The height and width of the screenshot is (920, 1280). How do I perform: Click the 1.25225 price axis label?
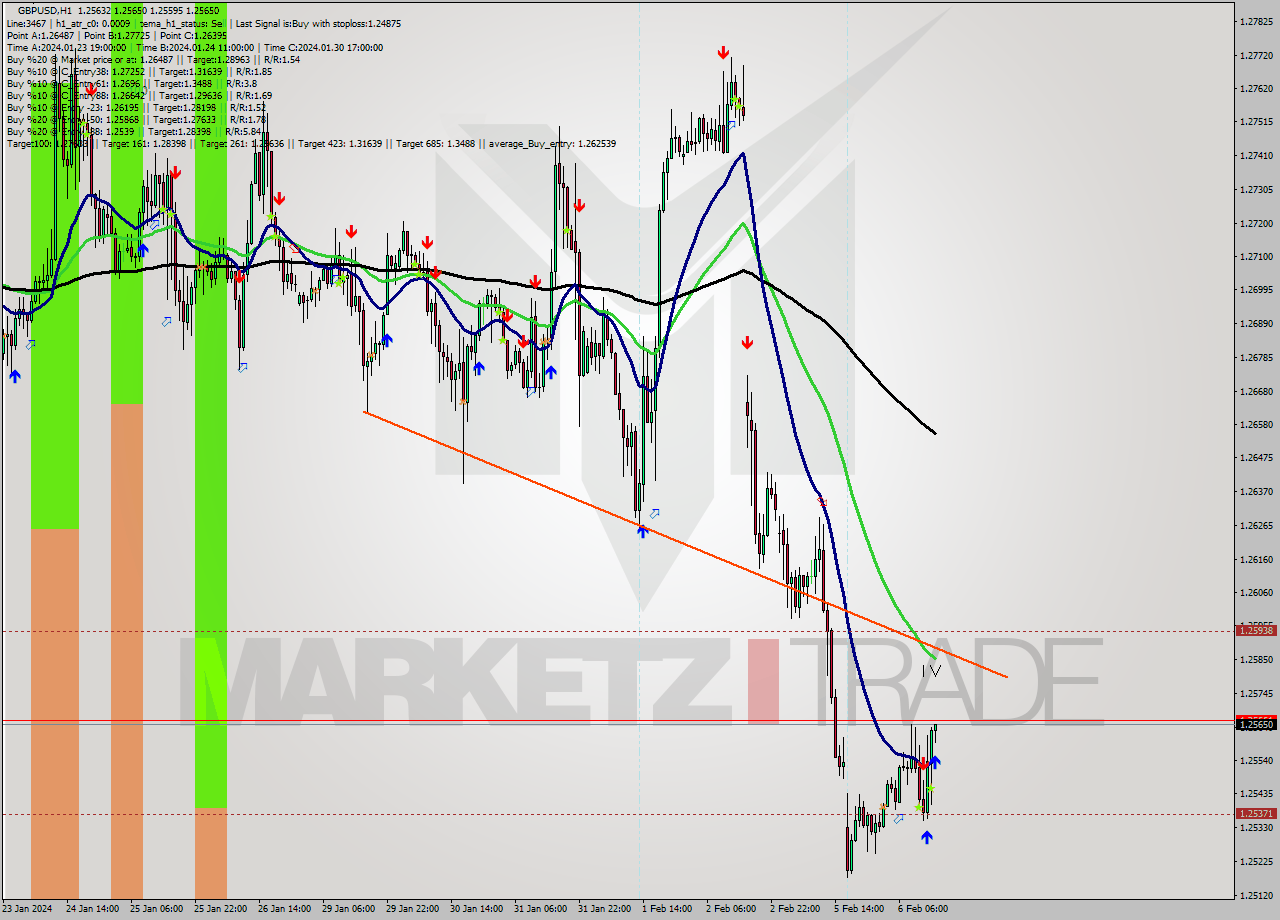click(x=1257, y=860)
